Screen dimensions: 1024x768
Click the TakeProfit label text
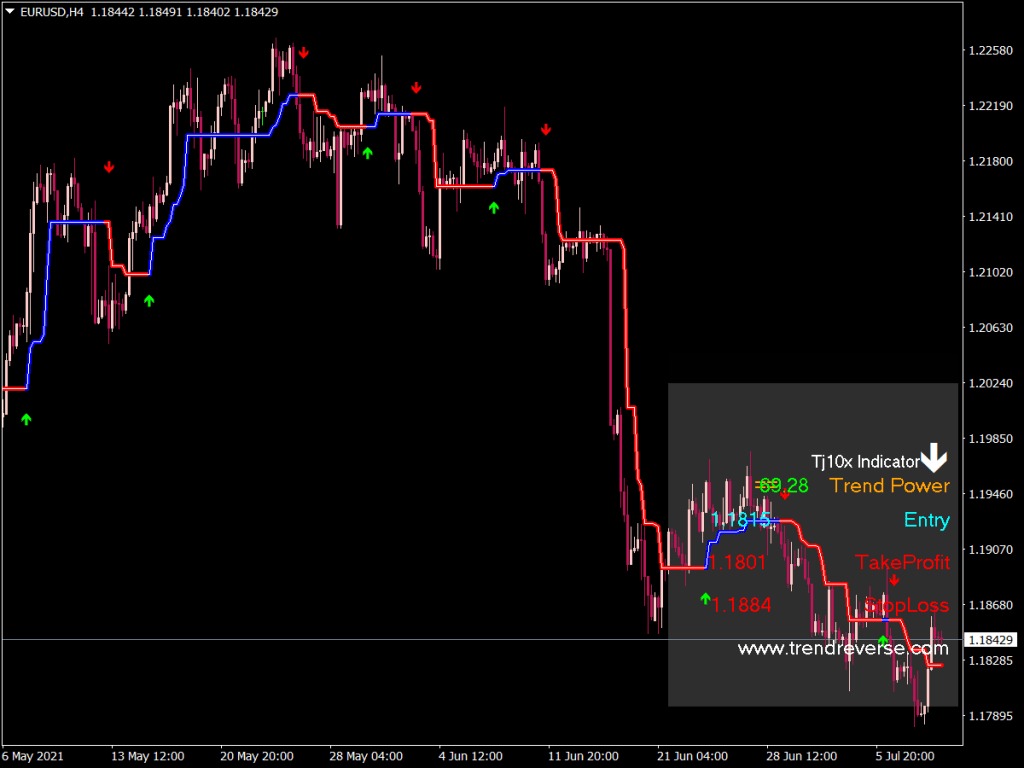(903, 563)
